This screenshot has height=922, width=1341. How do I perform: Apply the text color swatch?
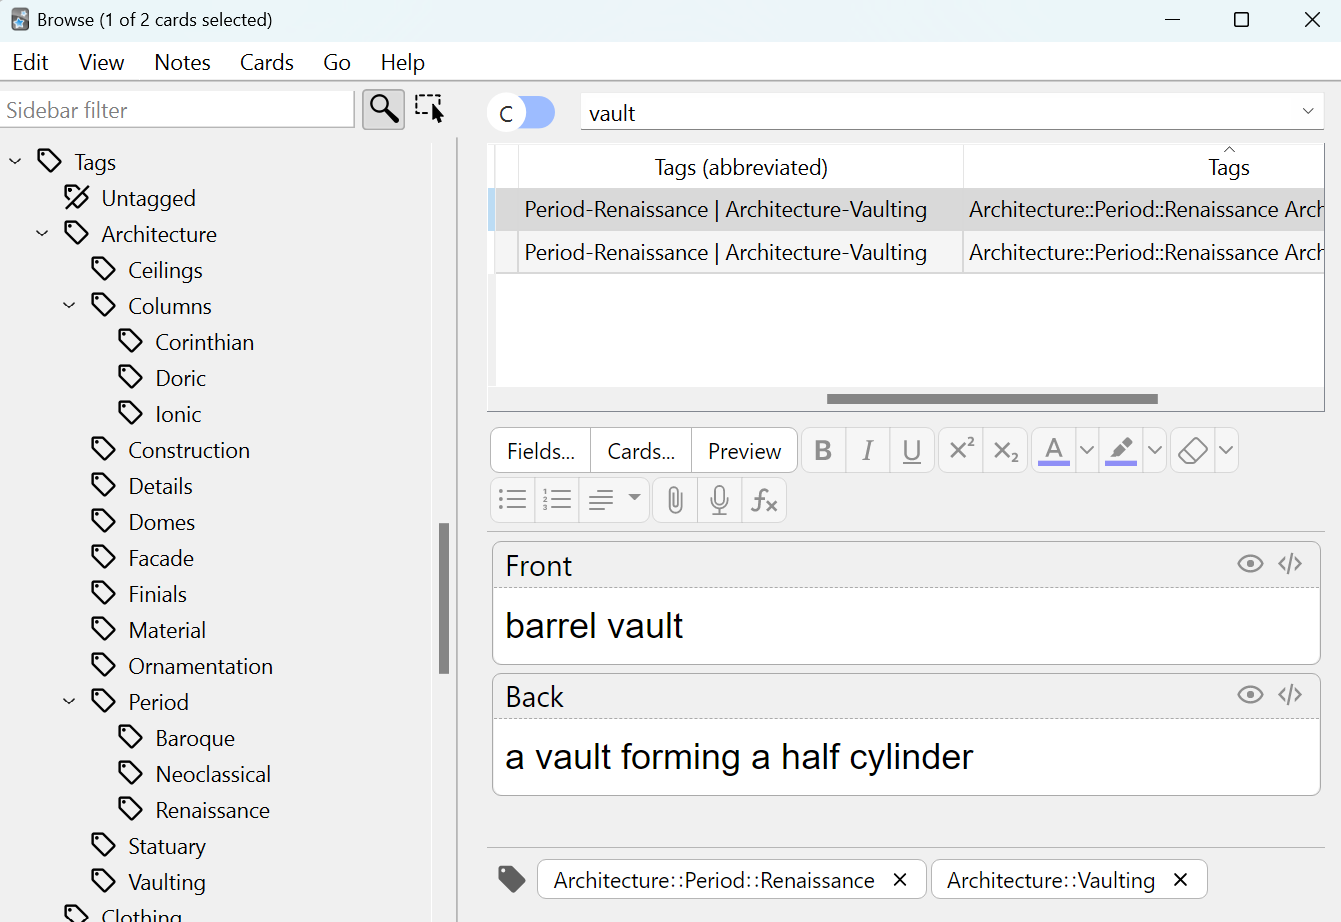(1054, 450)
